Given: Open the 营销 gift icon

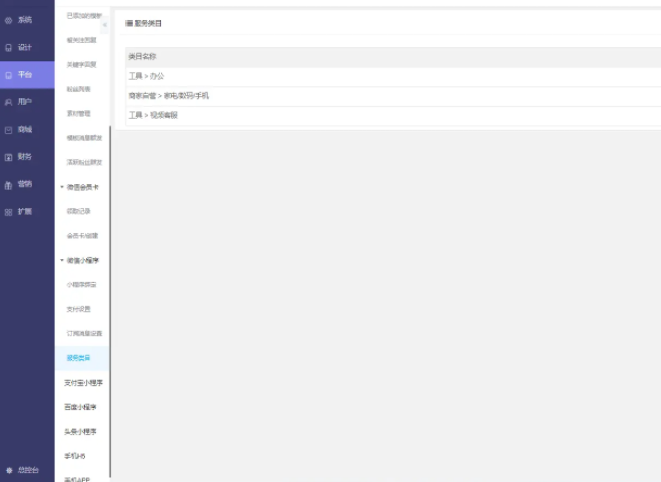Looking at the screenshot, I should [x=8, y=185].
